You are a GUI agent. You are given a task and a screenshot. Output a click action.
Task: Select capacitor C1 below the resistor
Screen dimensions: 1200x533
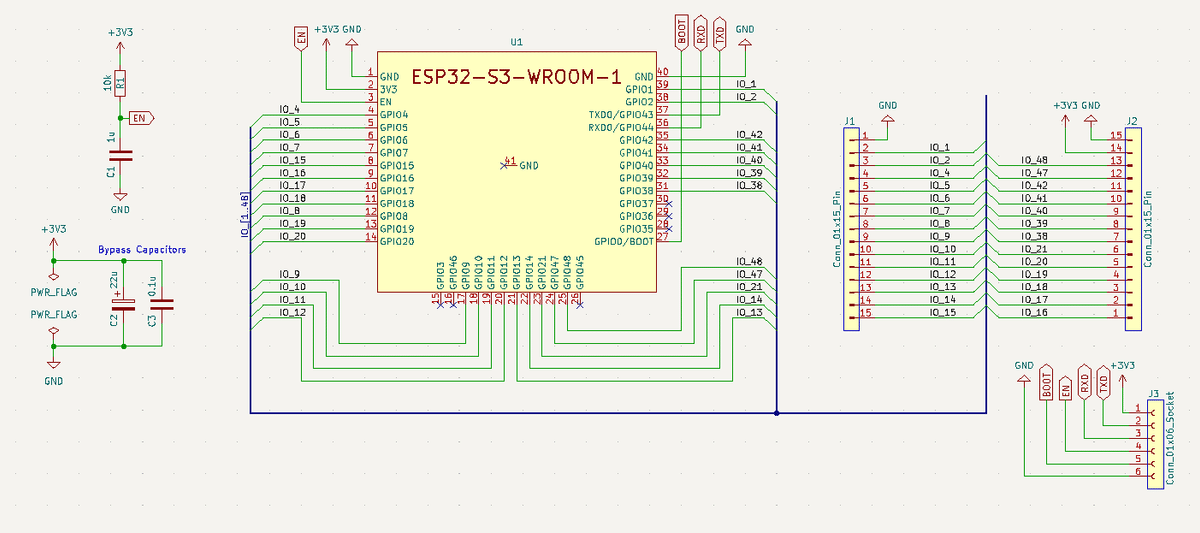coord(120,155)
